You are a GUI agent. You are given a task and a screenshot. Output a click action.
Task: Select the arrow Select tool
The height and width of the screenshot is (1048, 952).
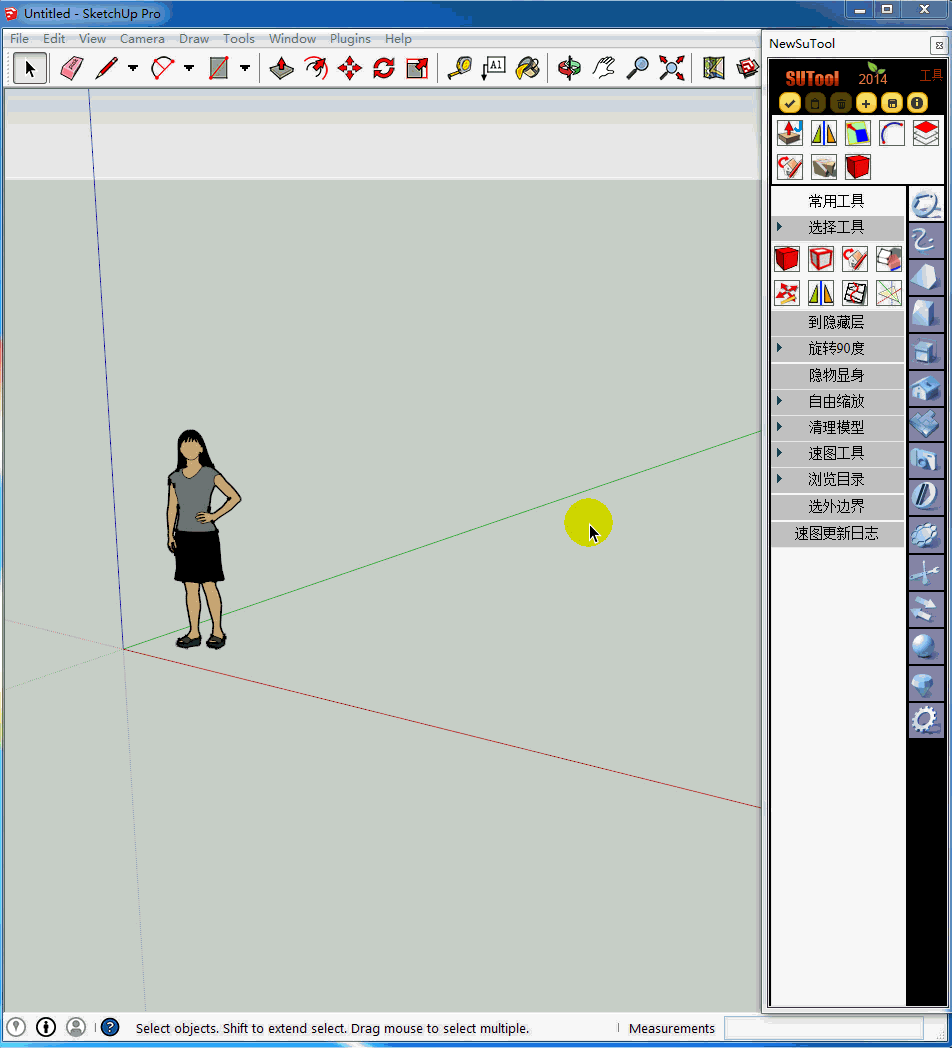click(30, 68)
